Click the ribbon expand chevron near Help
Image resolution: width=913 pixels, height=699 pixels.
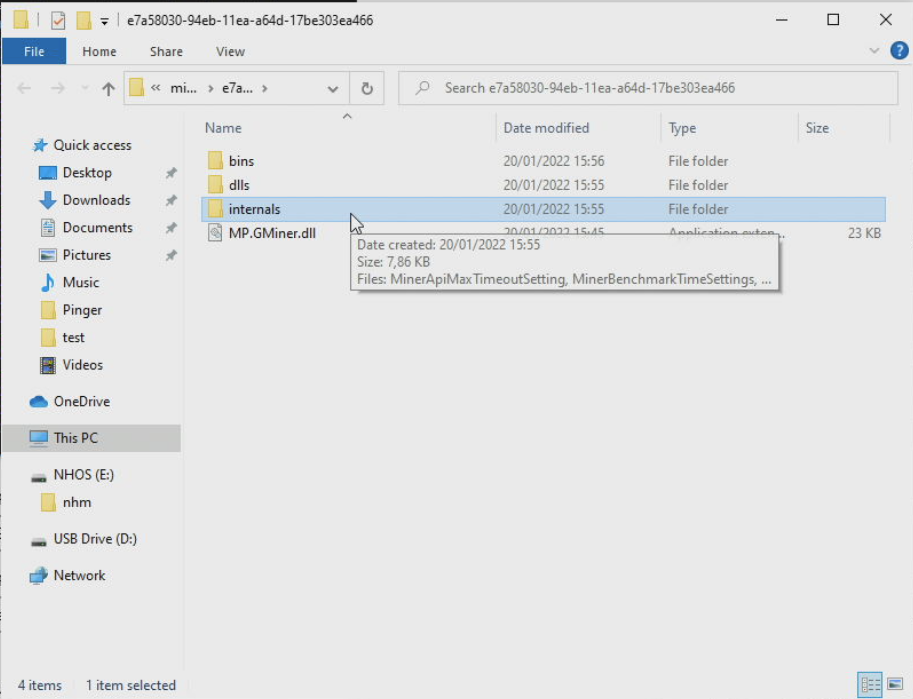point(874,51)
